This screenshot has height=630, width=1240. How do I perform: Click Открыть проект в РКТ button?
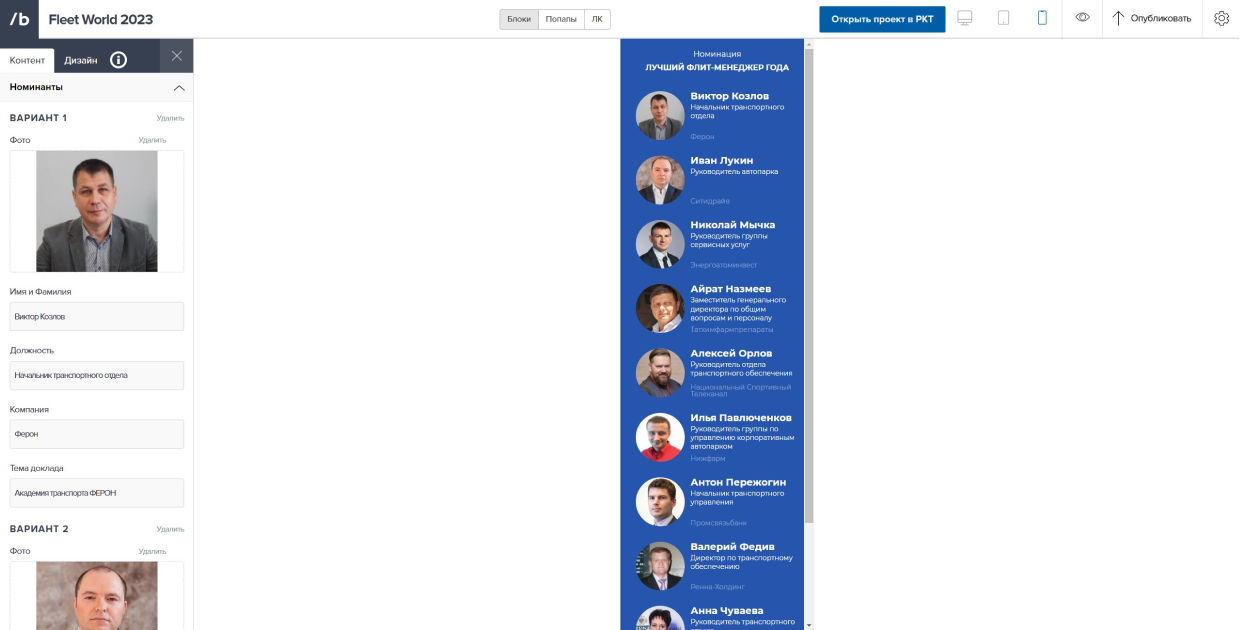pos(882,19)
